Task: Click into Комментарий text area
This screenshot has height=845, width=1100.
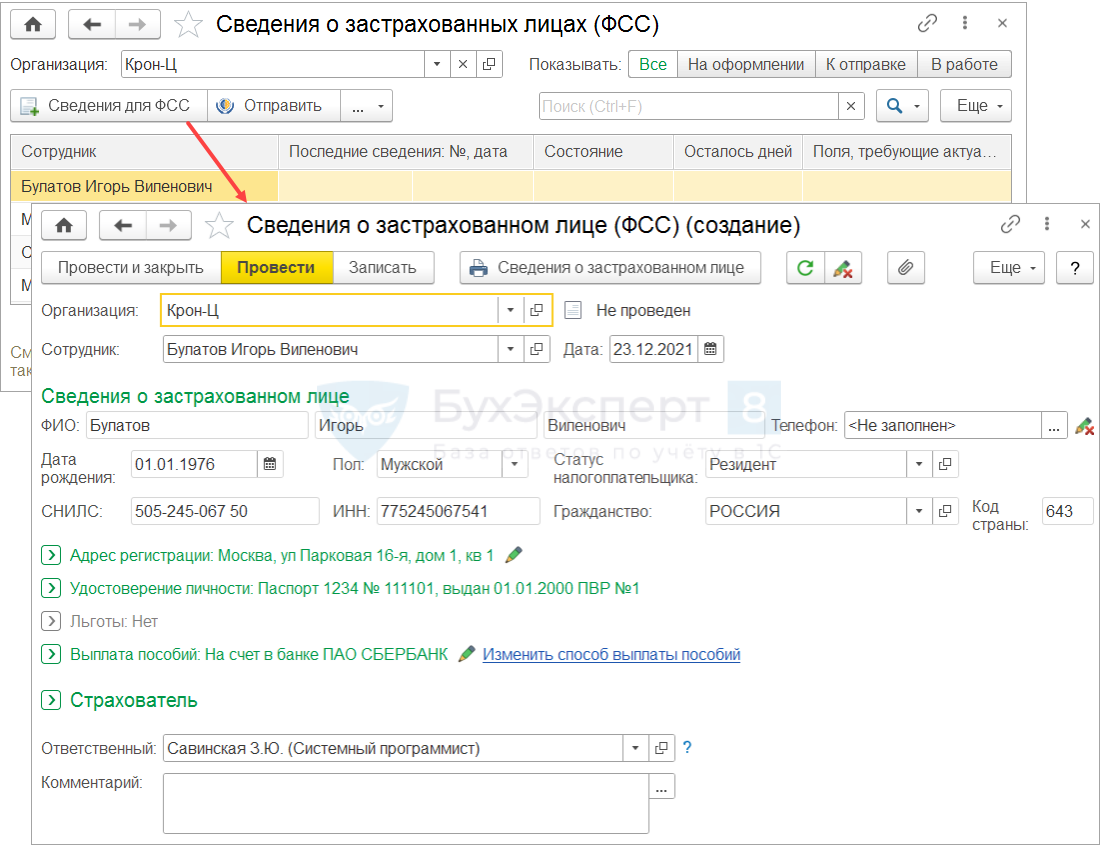Action: tap(406, 803)
